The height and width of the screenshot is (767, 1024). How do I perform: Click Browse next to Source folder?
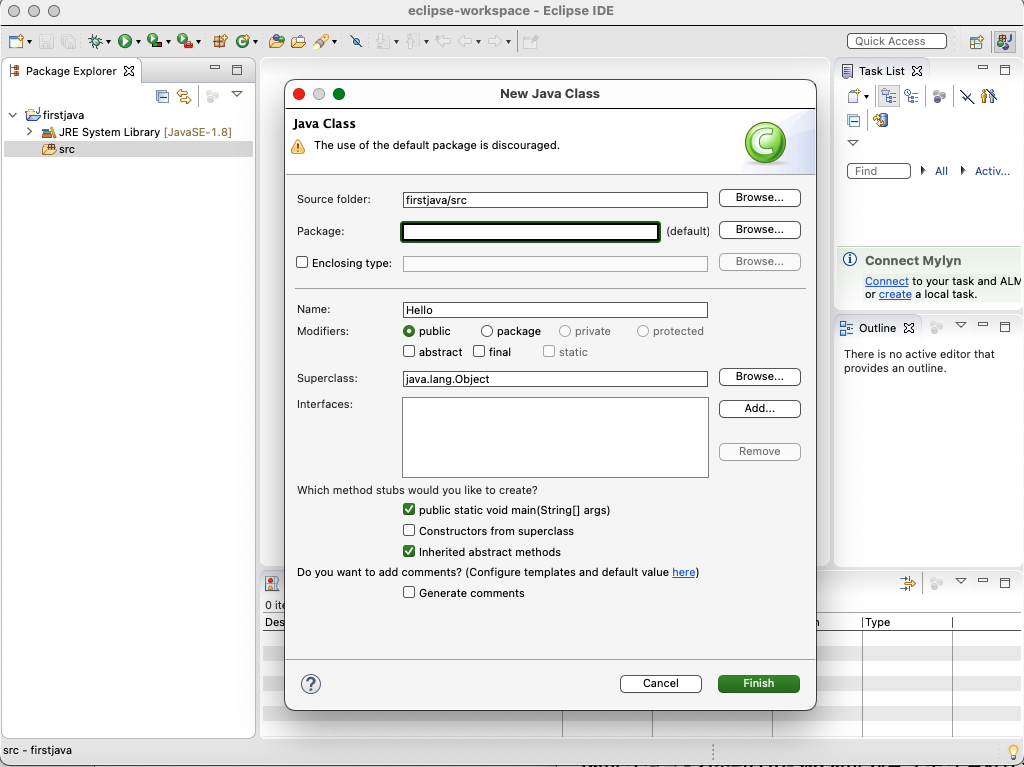pos(760,198)
